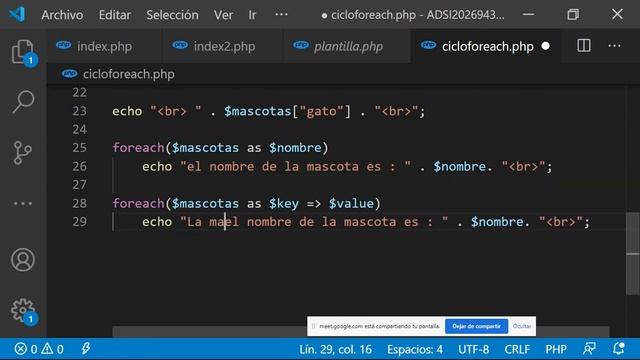
Task: Show errors count in the status bar
Action: [x=26, y=349]
